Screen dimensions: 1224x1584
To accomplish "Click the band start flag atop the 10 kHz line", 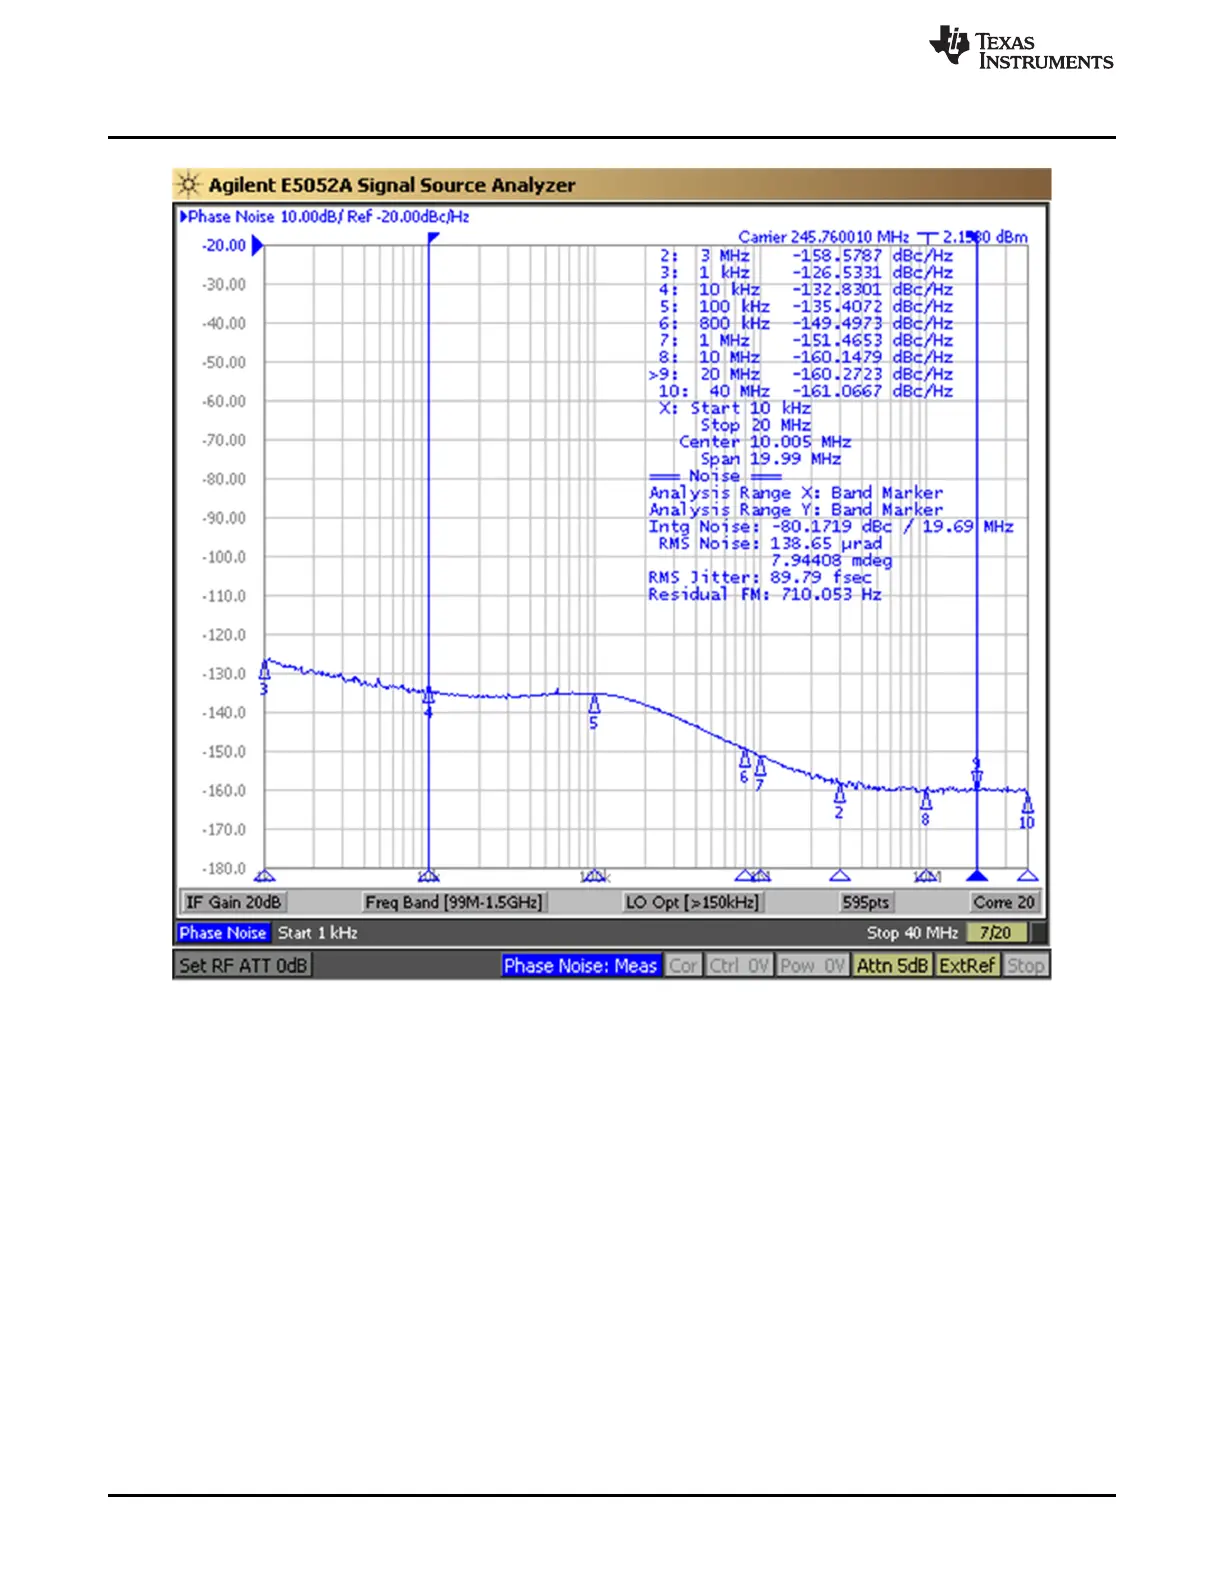I will point(433,238).
